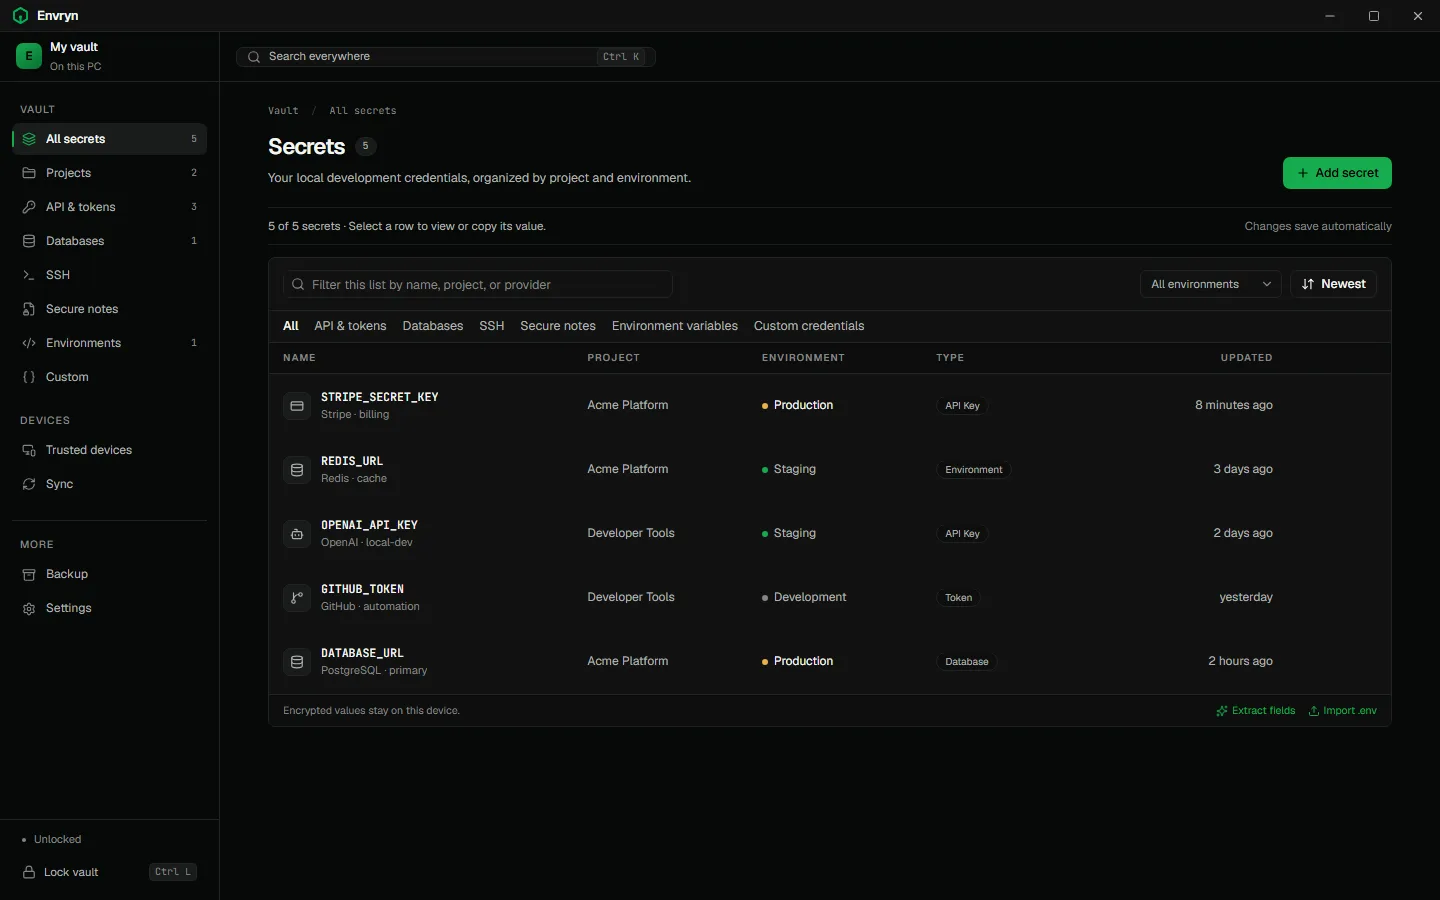Screen dimensions: 1440x900
Task: Click the Filter this list input field
Action: tap(478, 284)
